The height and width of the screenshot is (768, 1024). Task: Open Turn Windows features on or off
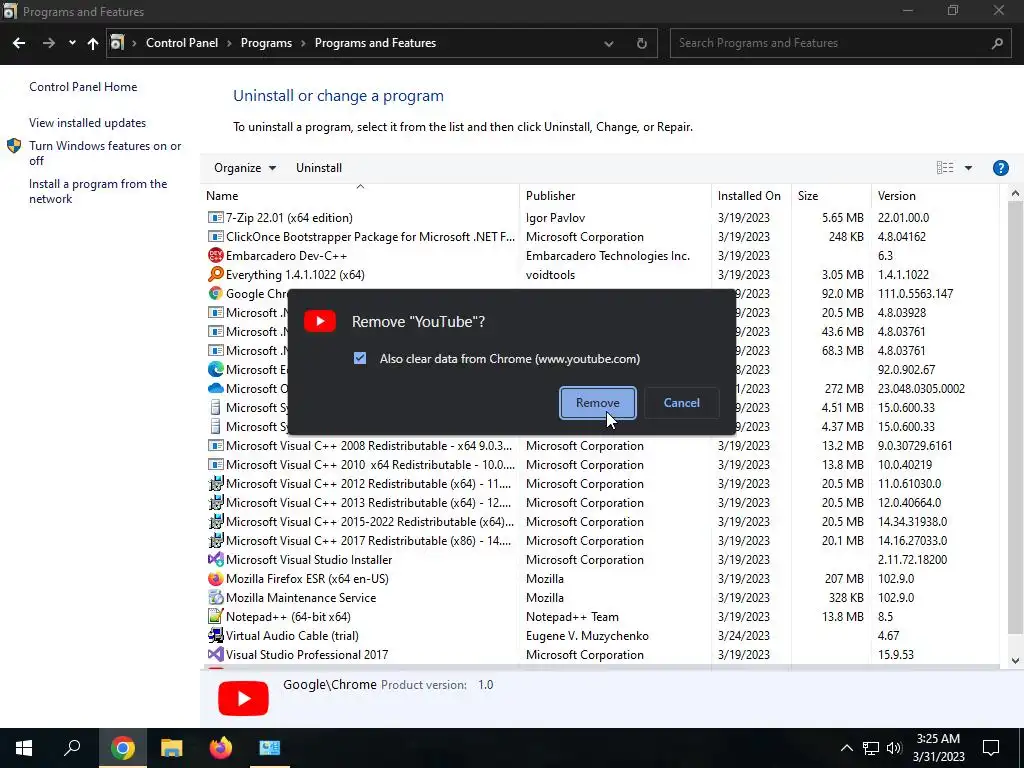[x=105, y=153]
